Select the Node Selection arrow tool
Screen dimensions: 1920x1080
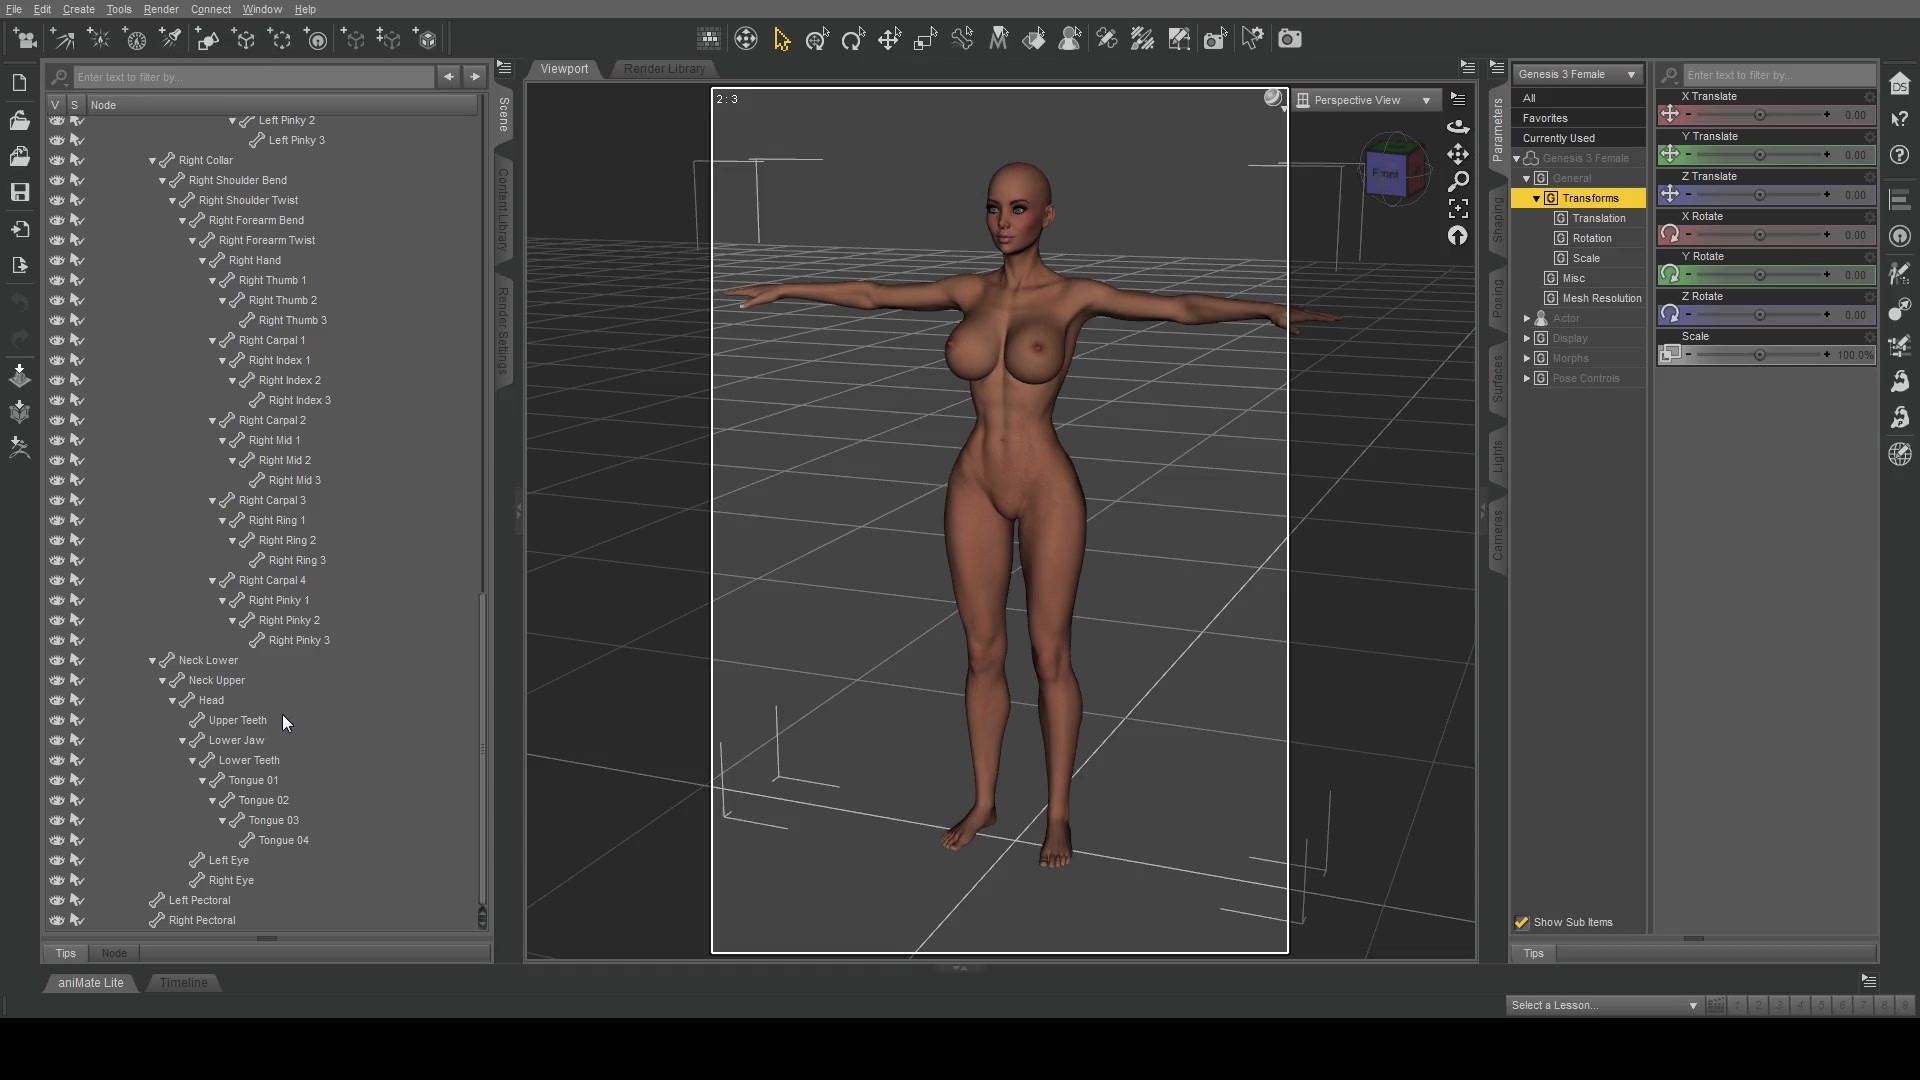point(782,39)
